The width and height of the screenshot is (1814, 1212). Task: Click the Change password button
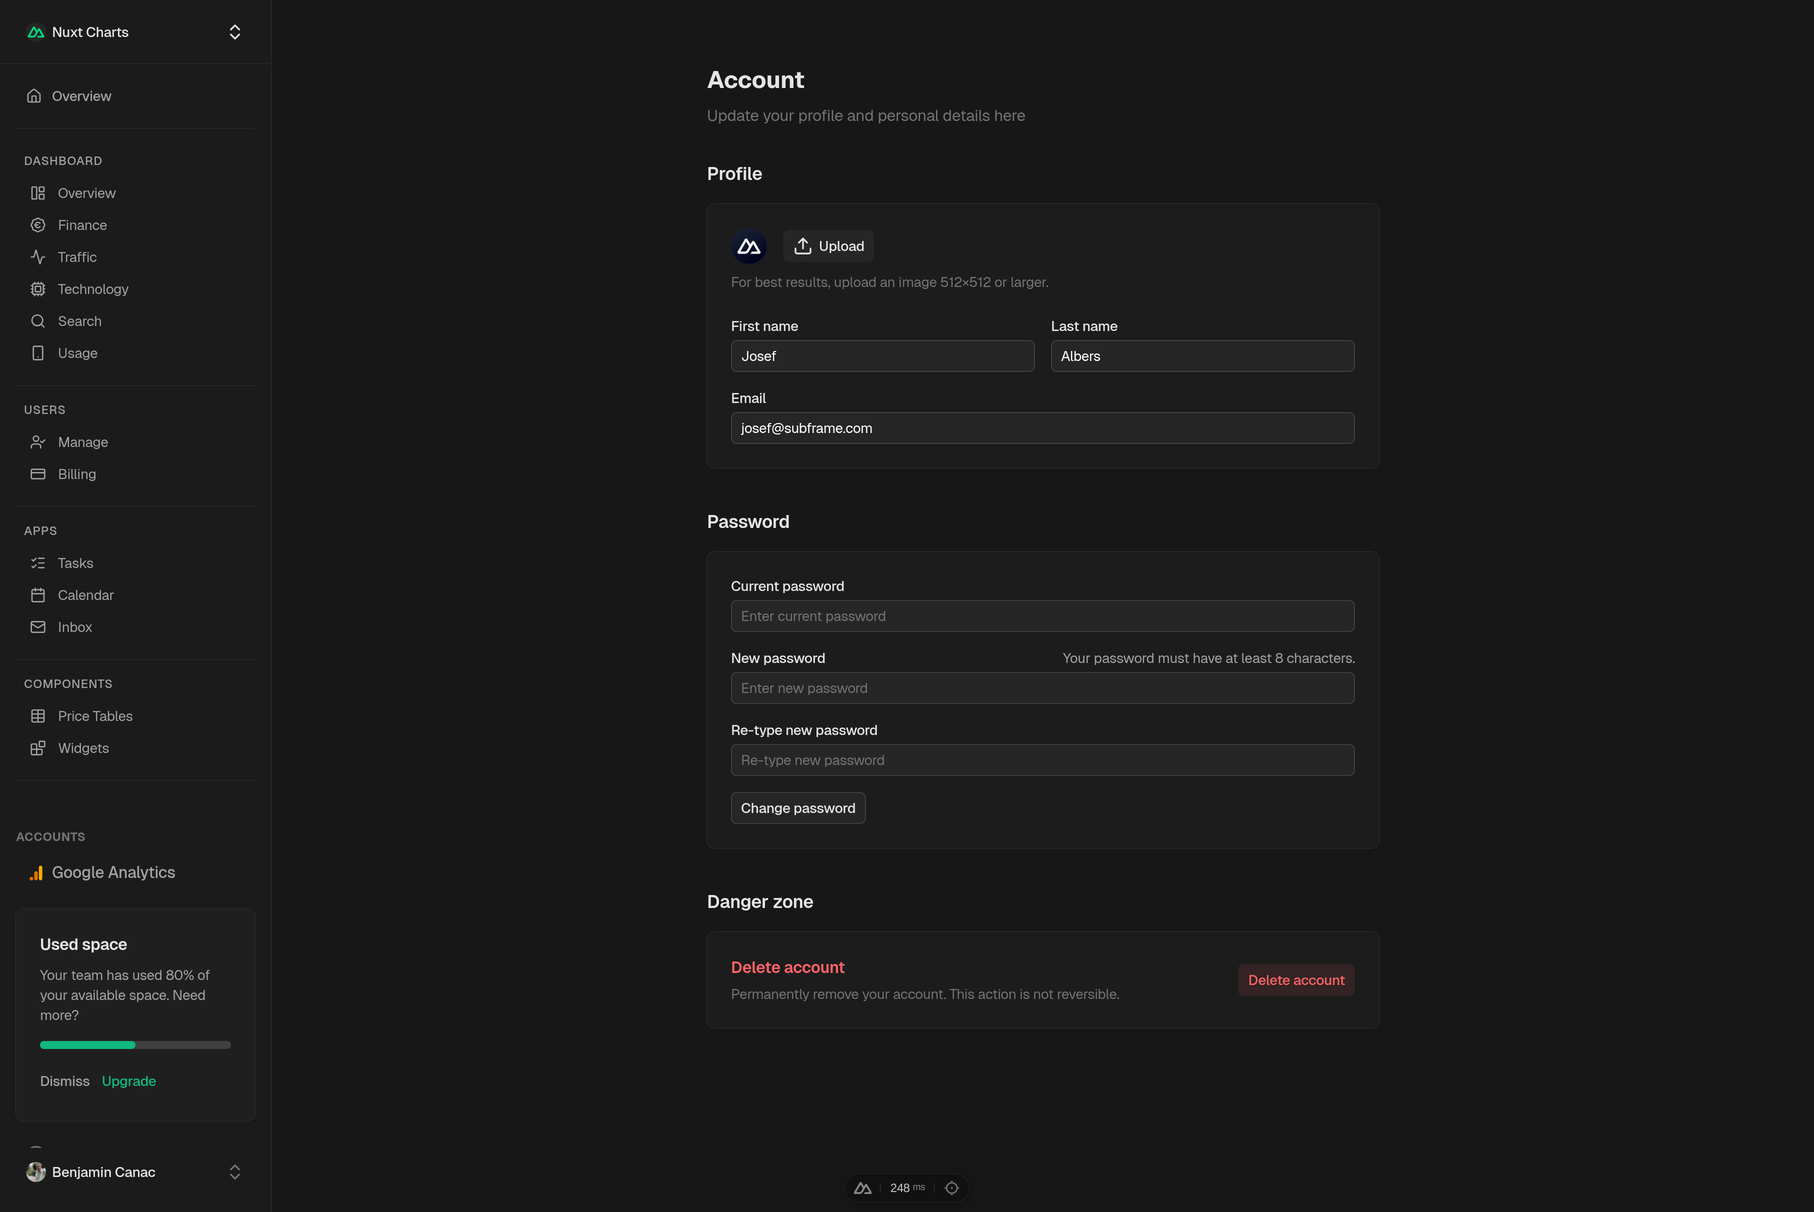[798, 808]
